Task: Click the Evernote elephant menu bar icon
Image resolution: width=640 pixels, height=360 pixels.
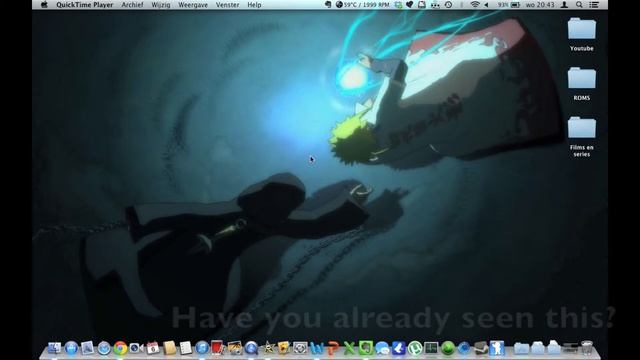Action: (328, 5)
